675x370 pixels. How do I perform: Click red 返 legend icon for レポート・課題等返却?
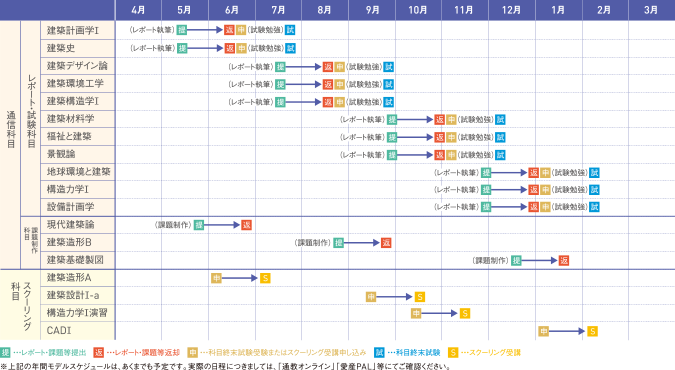point(99,352)
